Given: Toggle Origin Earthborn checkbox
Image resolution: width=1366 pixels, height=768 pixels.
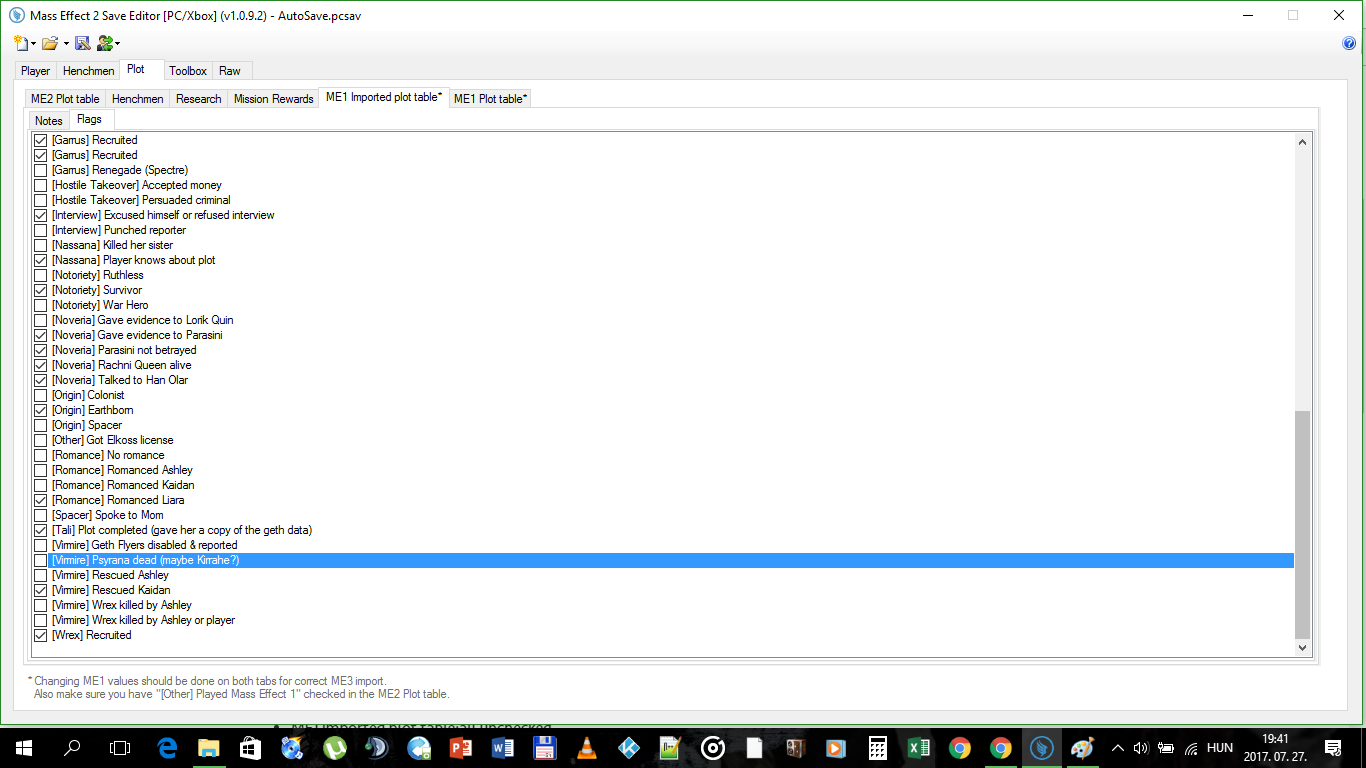Looking at the screenshot, I should click(41, 410).
